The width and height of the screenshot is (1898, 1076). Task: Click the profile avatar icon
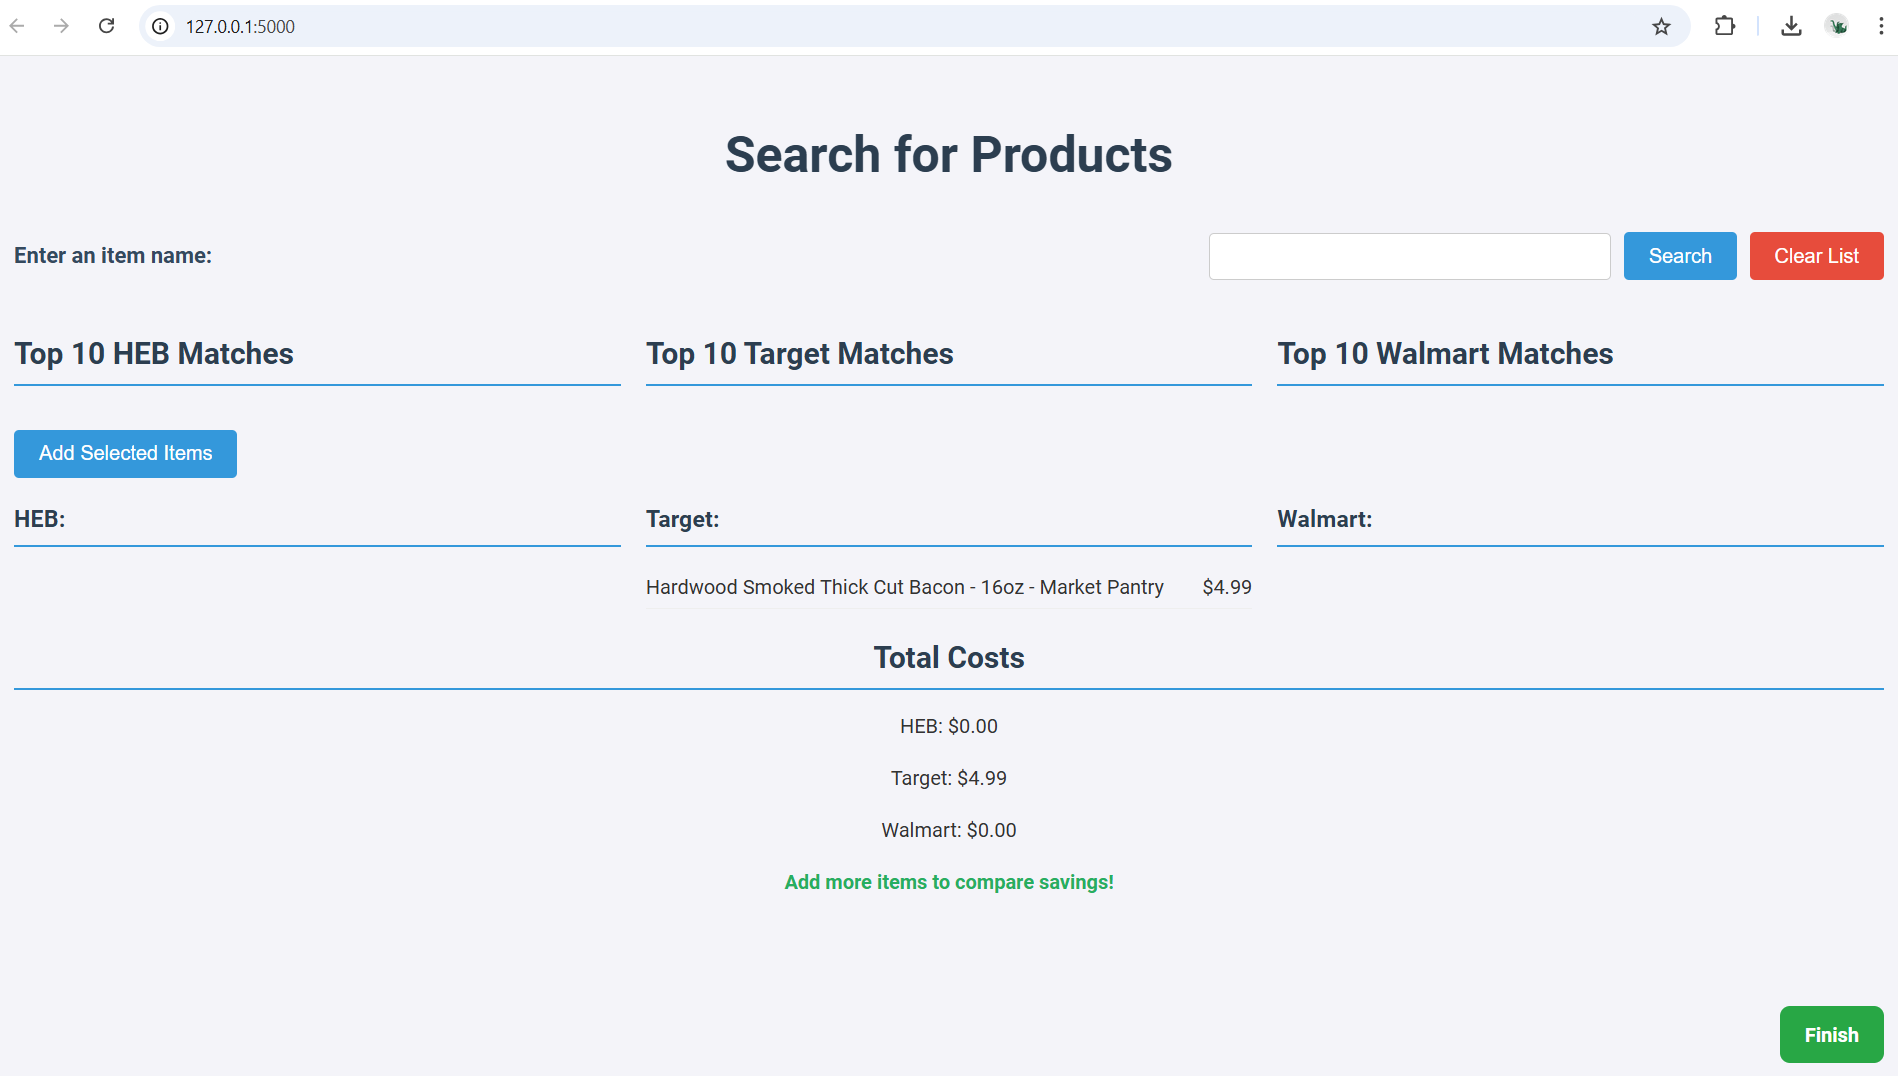tap(1837, 26)
